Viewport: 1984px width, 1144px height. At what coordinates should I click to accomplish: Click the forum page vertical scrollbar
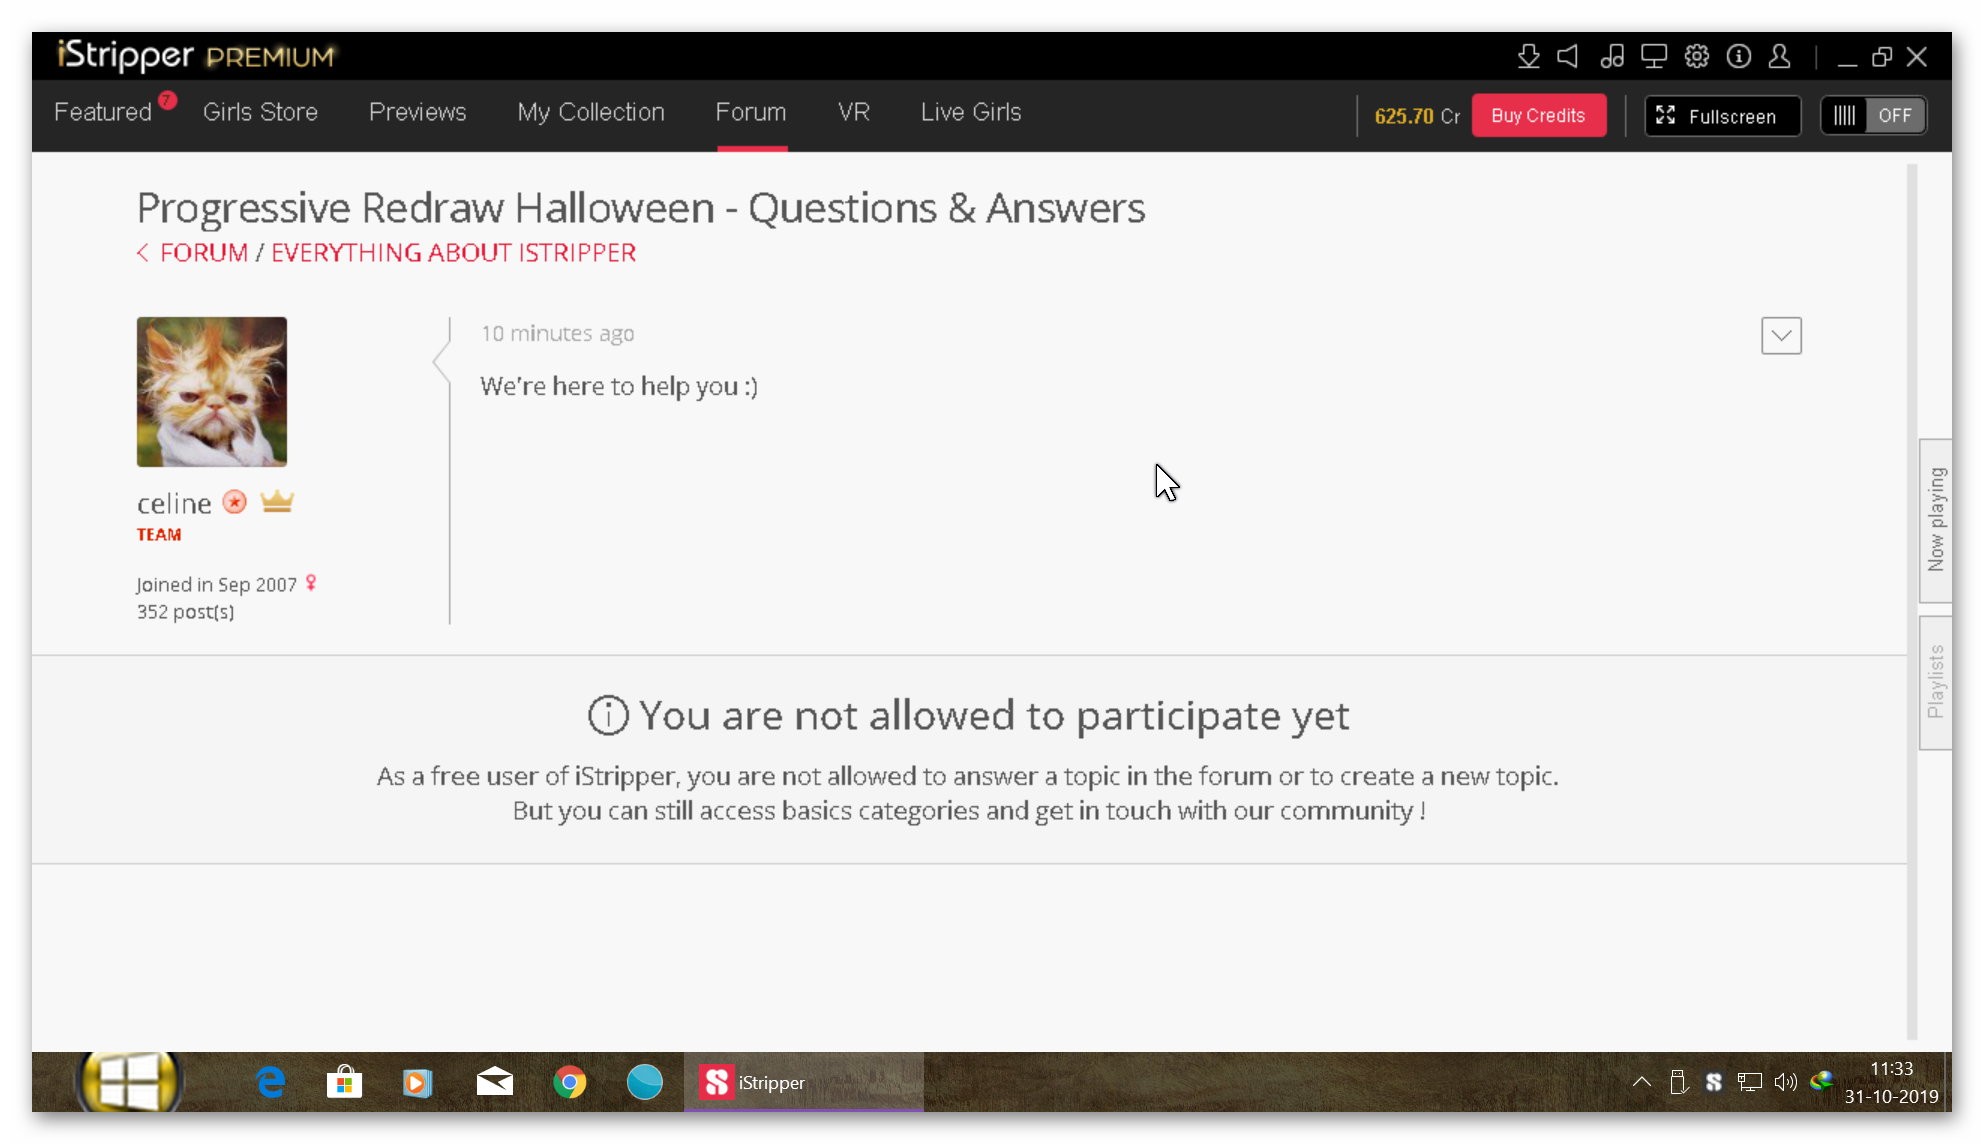1911,600
